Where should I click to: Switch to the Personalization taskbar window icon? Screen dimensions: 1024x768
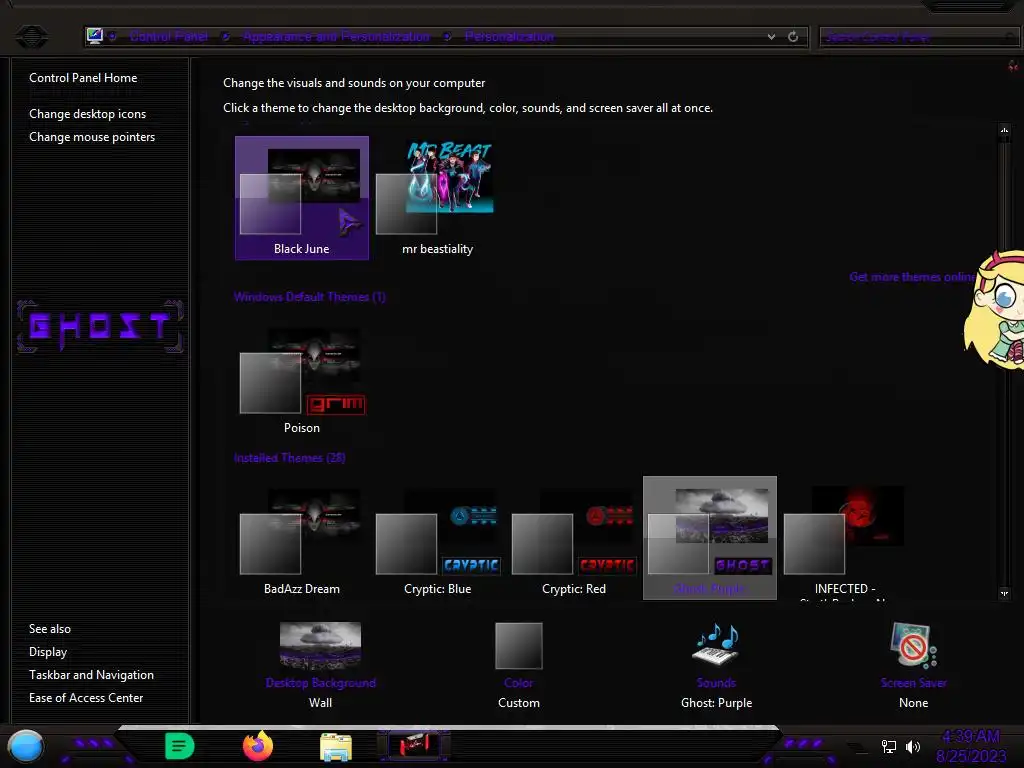[414, 745]
